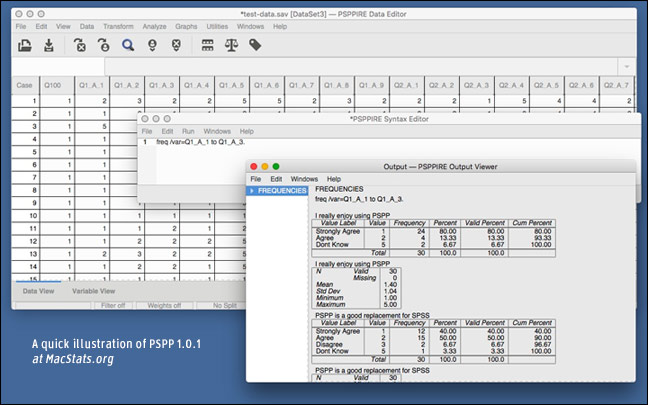Select the Q100 column header
The image size is (648, 405).
coord(57,86)
